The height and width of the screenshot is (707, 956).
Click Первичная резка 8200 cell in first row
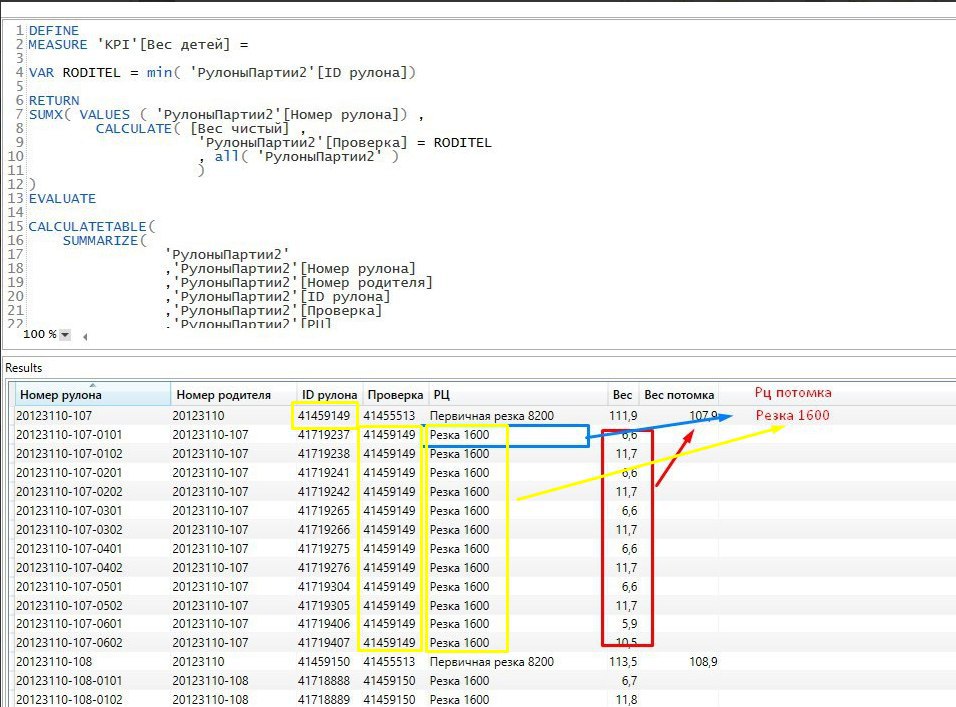(491, 415)
